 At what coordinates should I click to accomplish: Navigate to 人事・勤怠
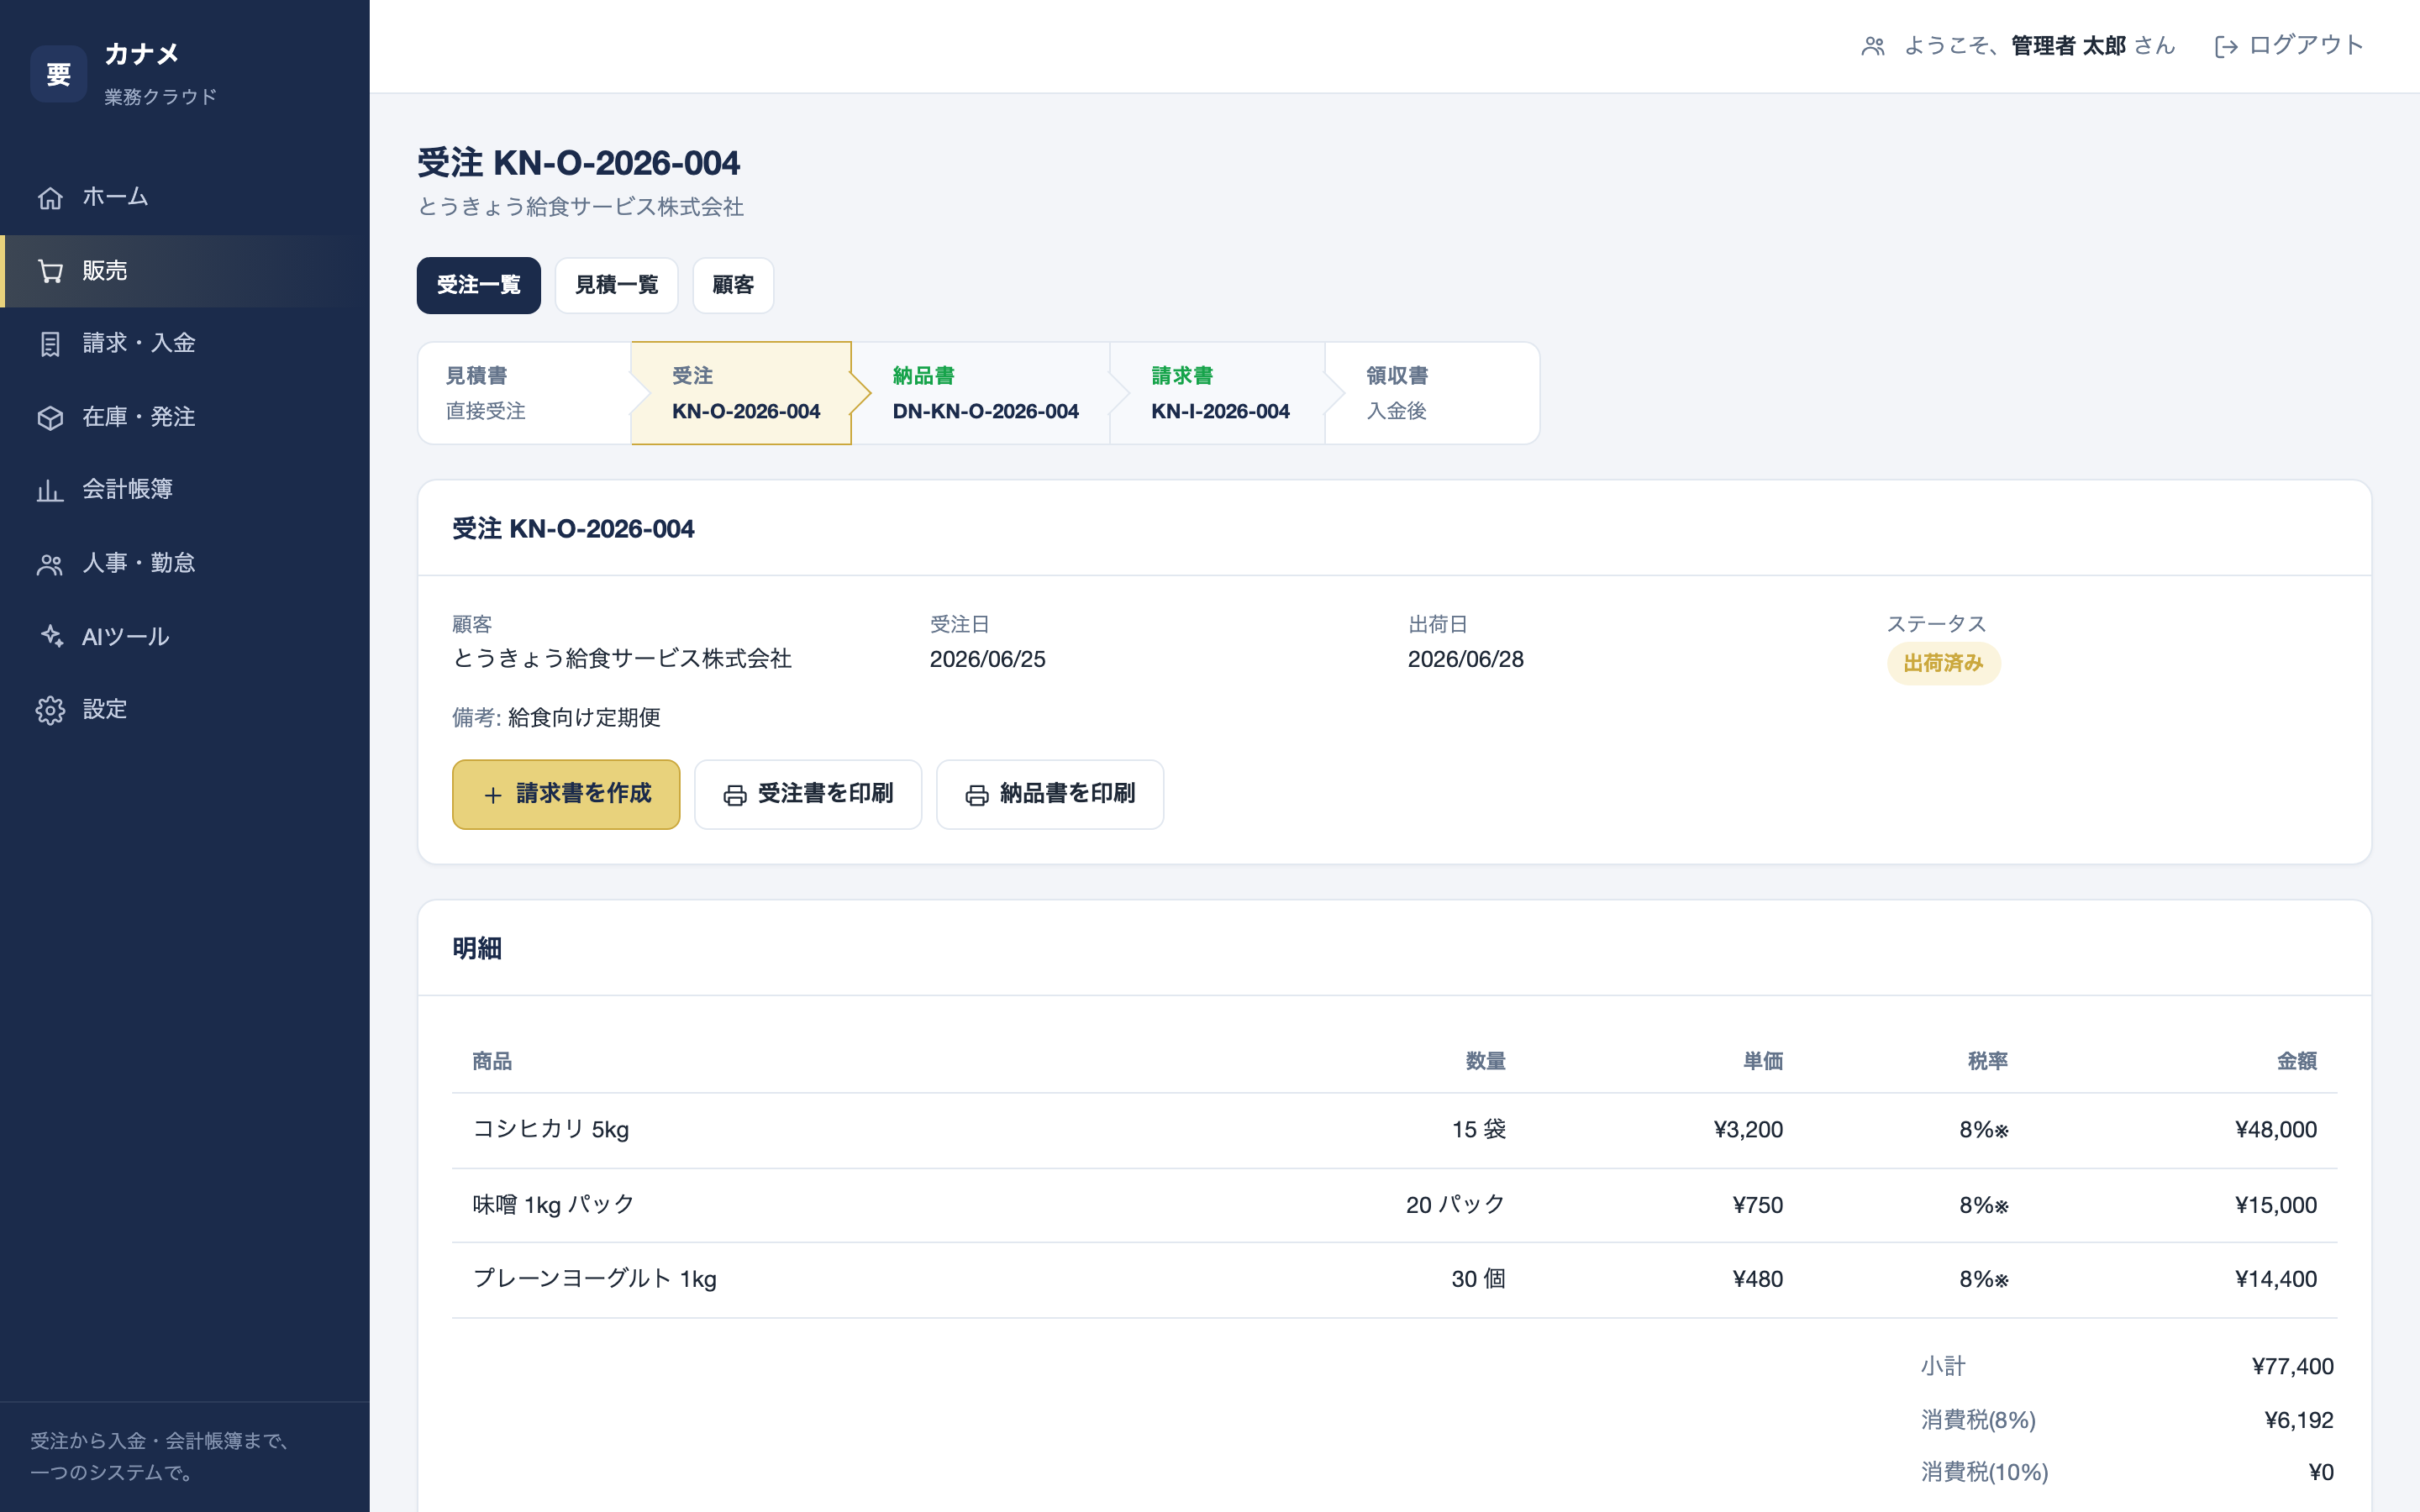coord(185,564)
